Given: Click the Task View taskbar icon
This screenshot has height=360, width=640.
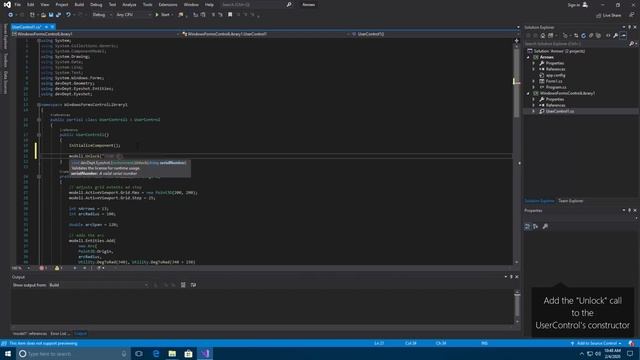Looking at the screenshot, I should [139, 353].
